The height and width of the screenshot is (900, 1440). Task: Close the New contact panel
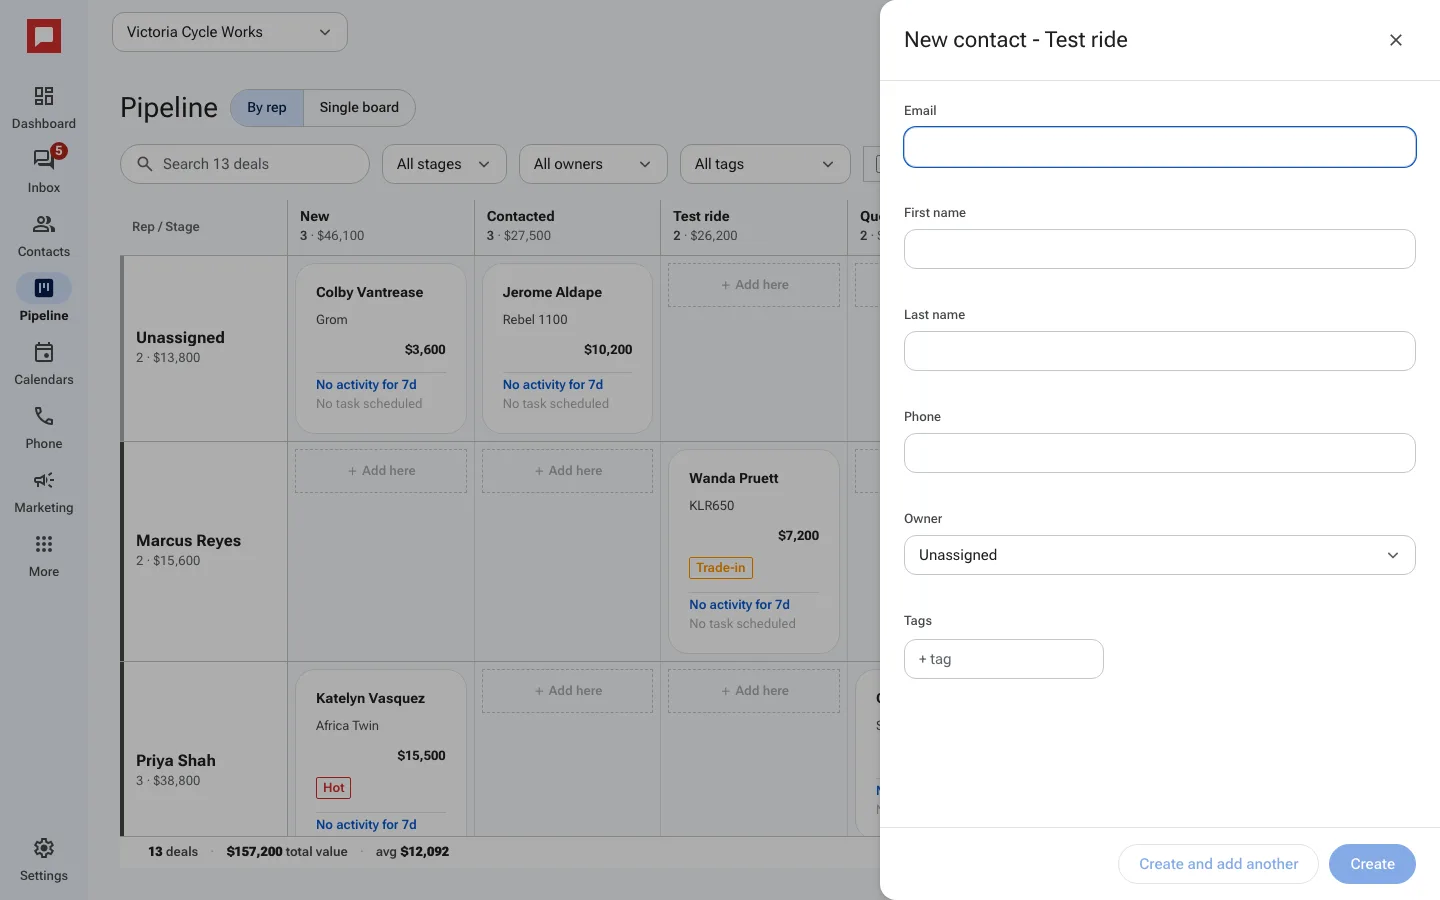[1396, 40]
